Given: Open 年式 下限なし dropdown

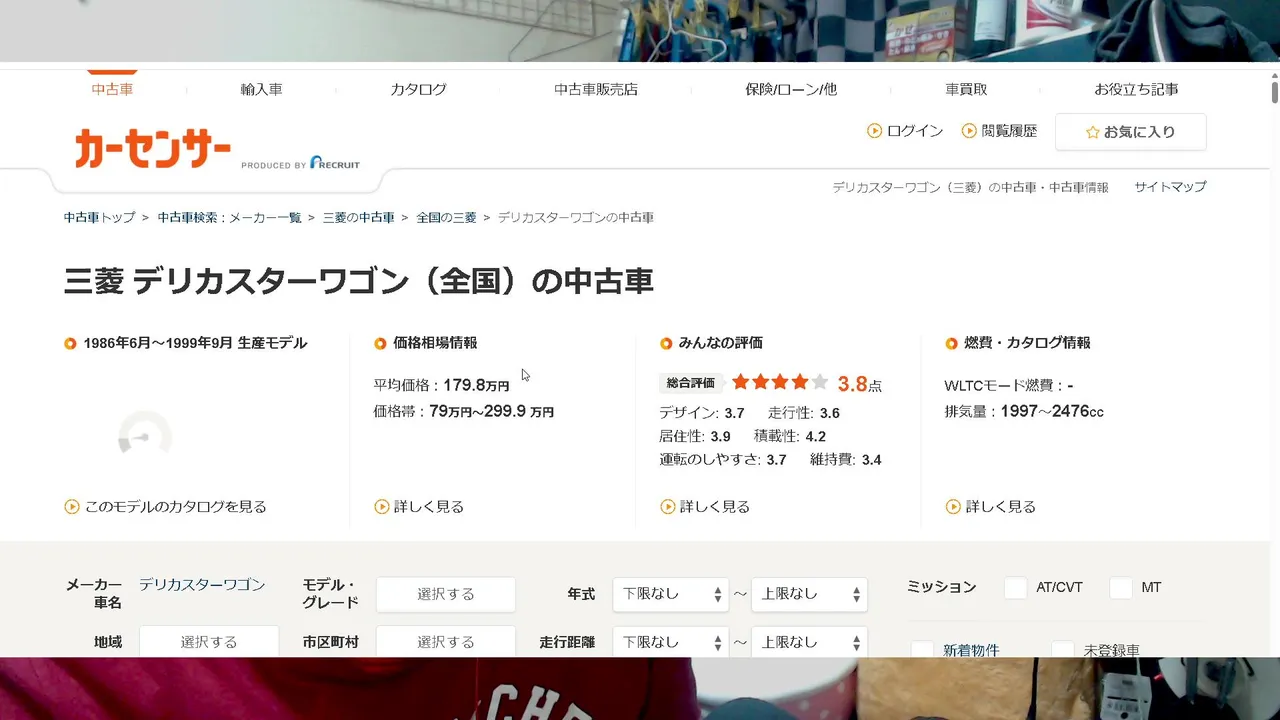Looking at the screenshot, I should 670,594.
